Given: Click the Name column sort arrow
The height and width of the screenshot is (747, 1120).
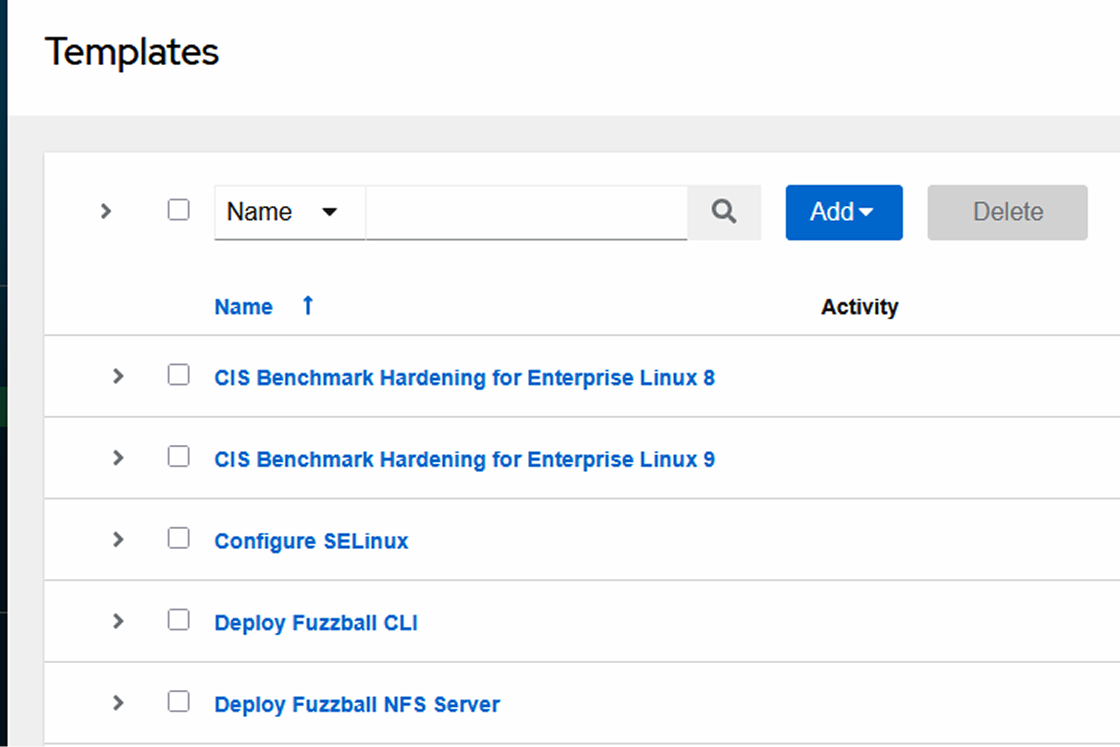Looking at the screenshot, I should 308,306.
